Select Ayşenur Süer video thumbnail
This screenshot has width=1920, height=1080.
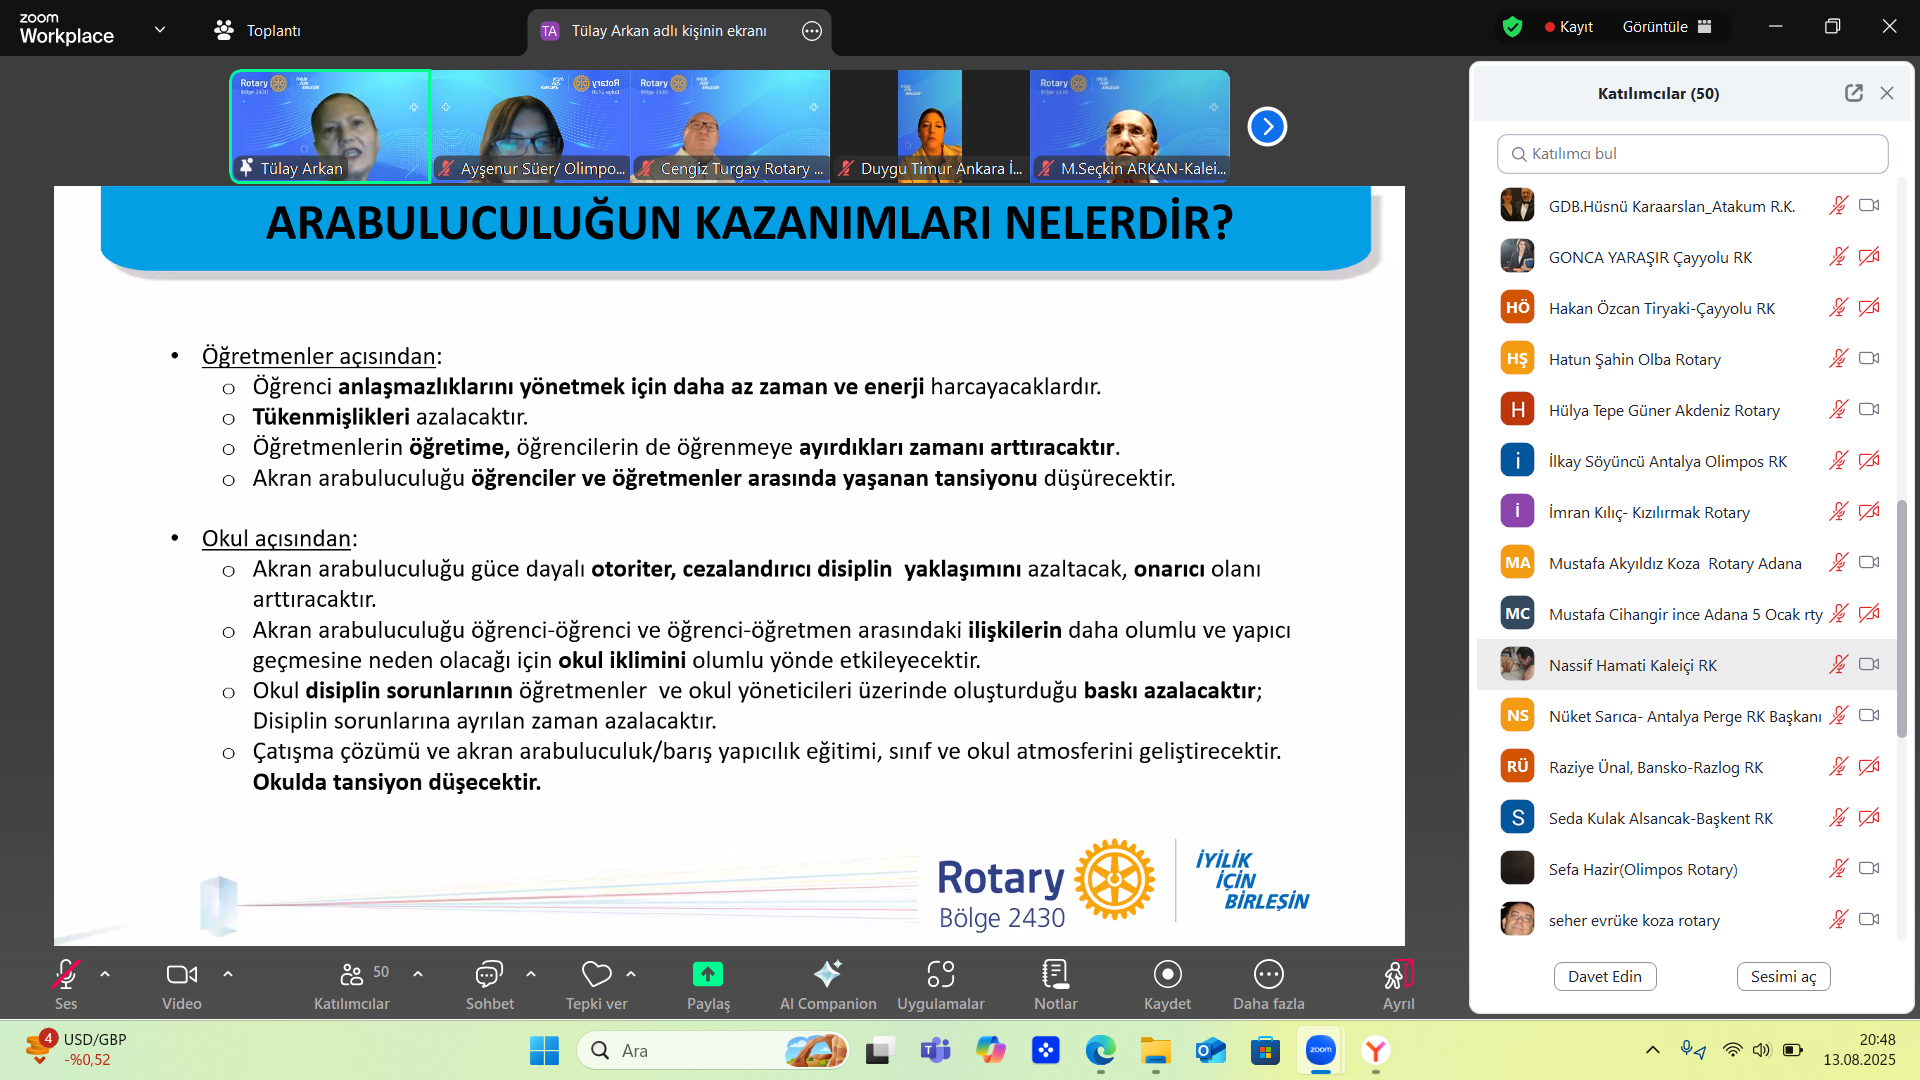530,126
